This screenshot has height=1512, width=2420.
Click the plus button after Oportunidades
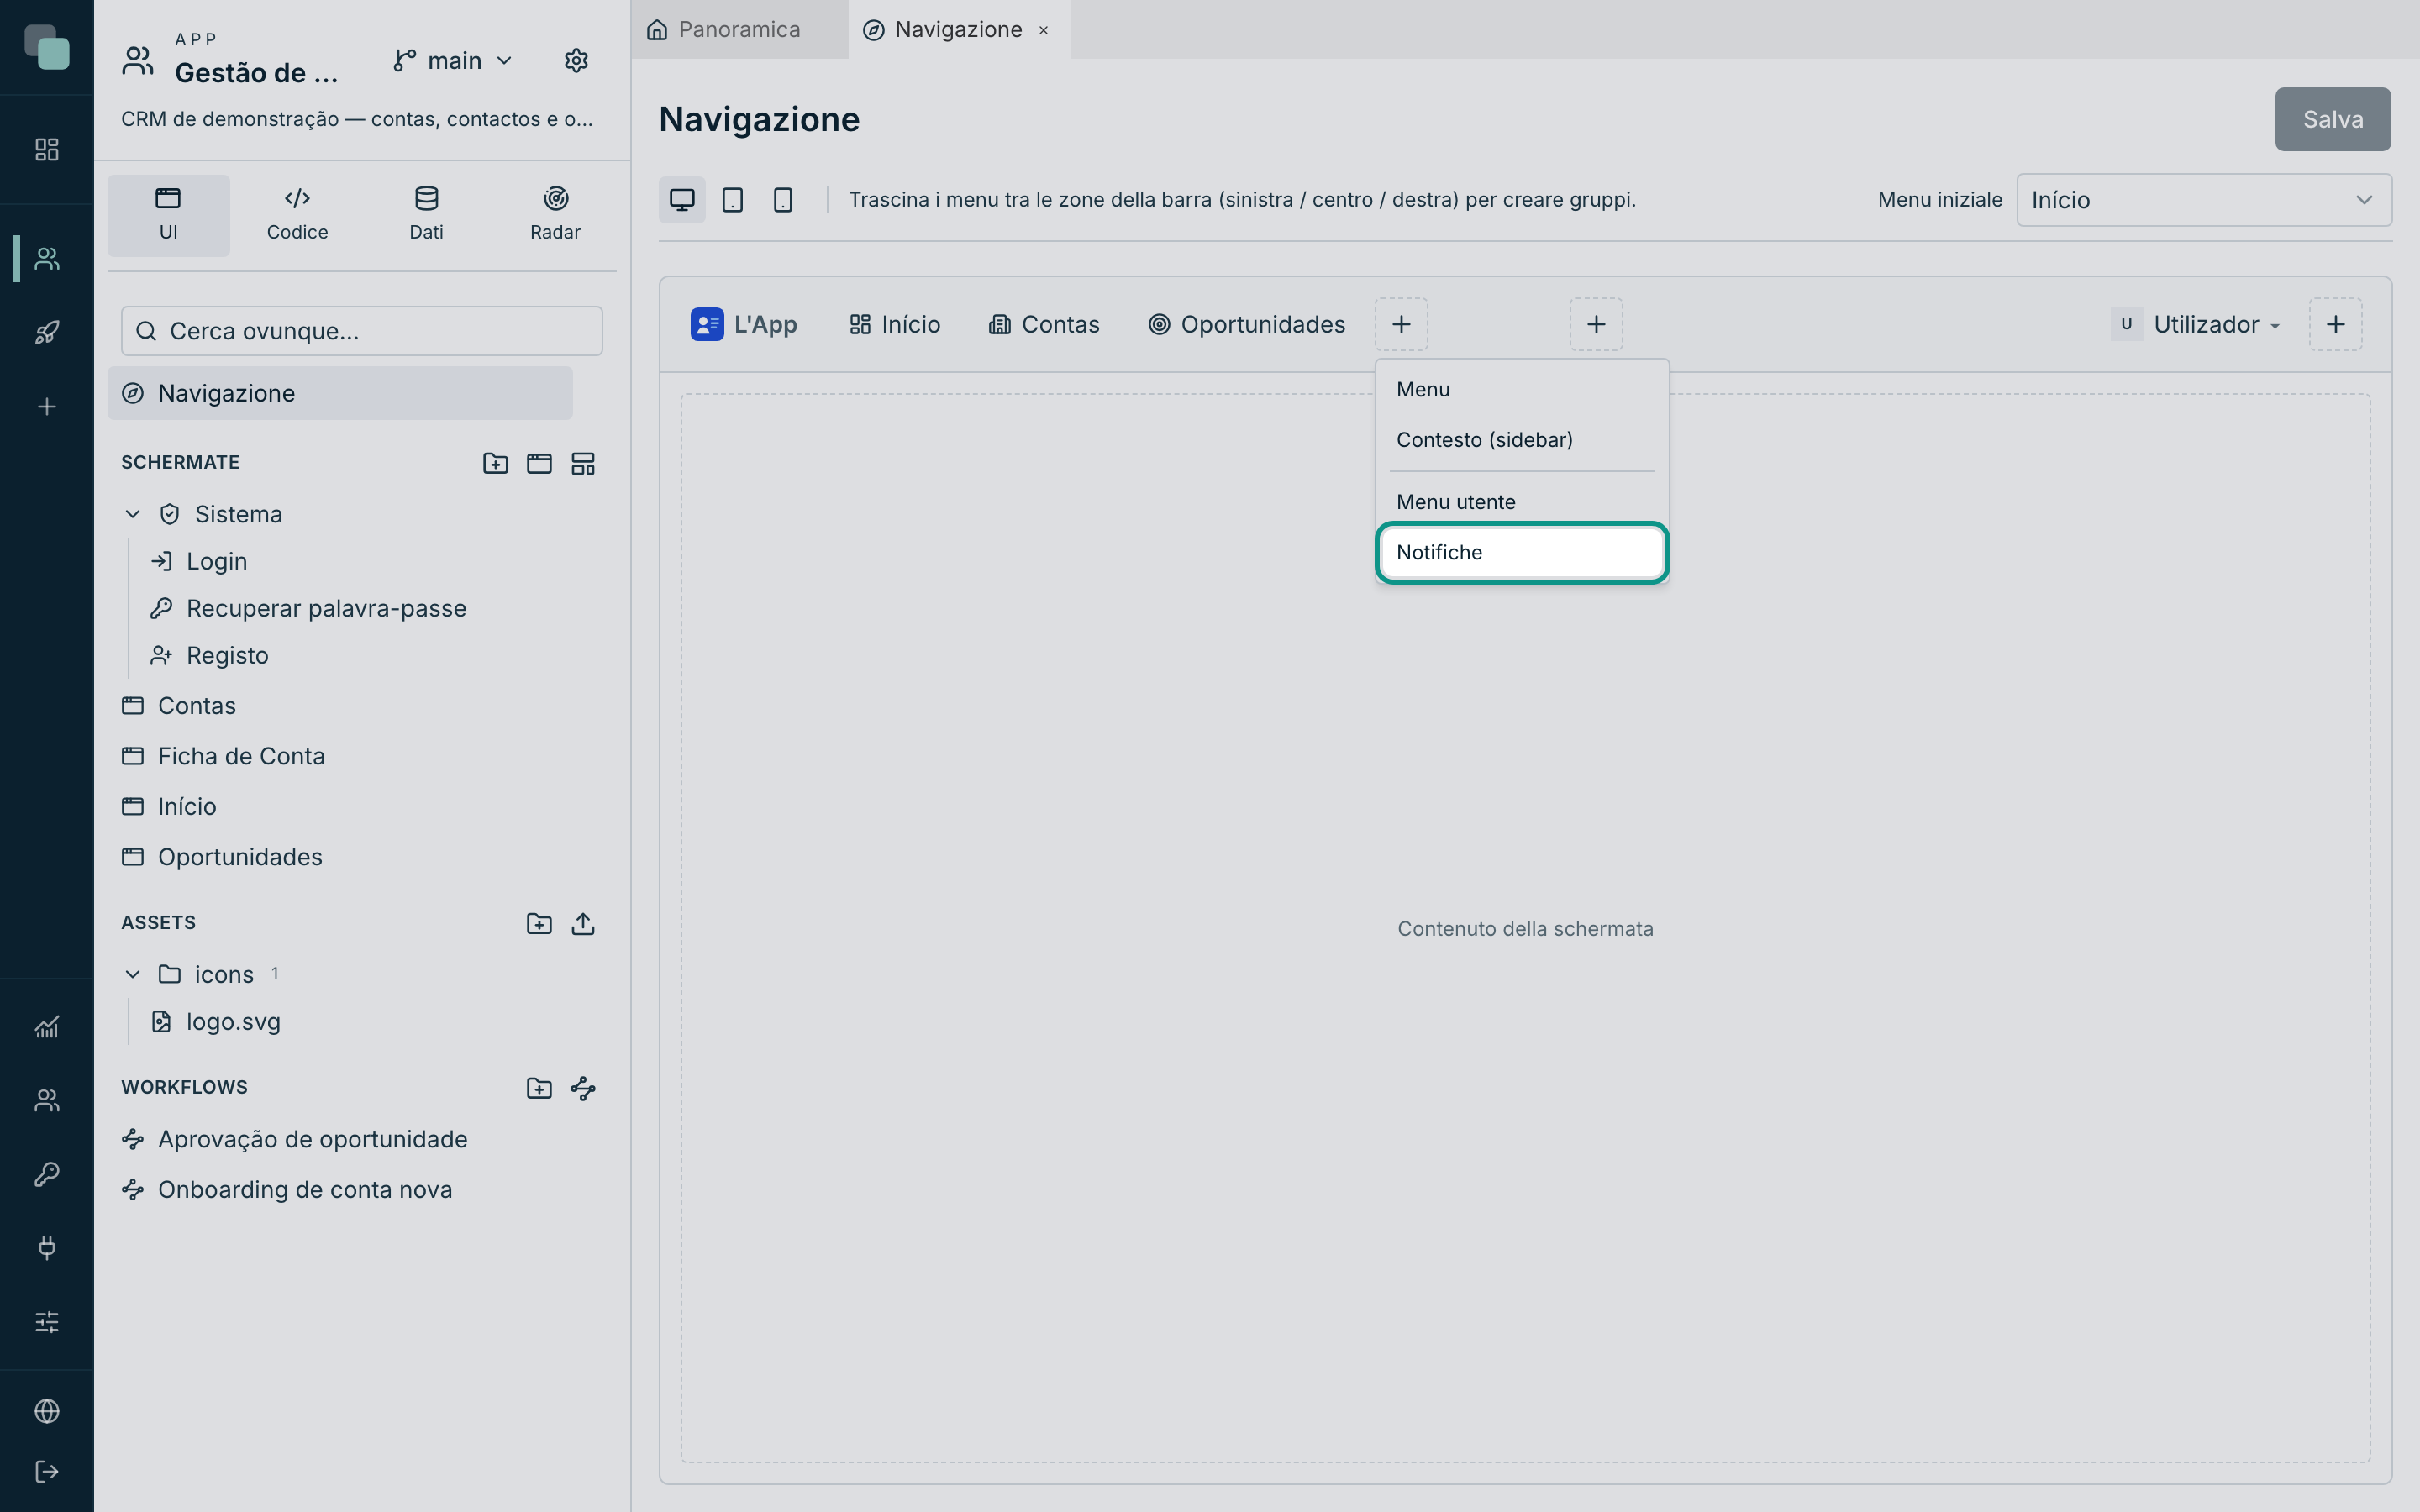pos(1401,324)
